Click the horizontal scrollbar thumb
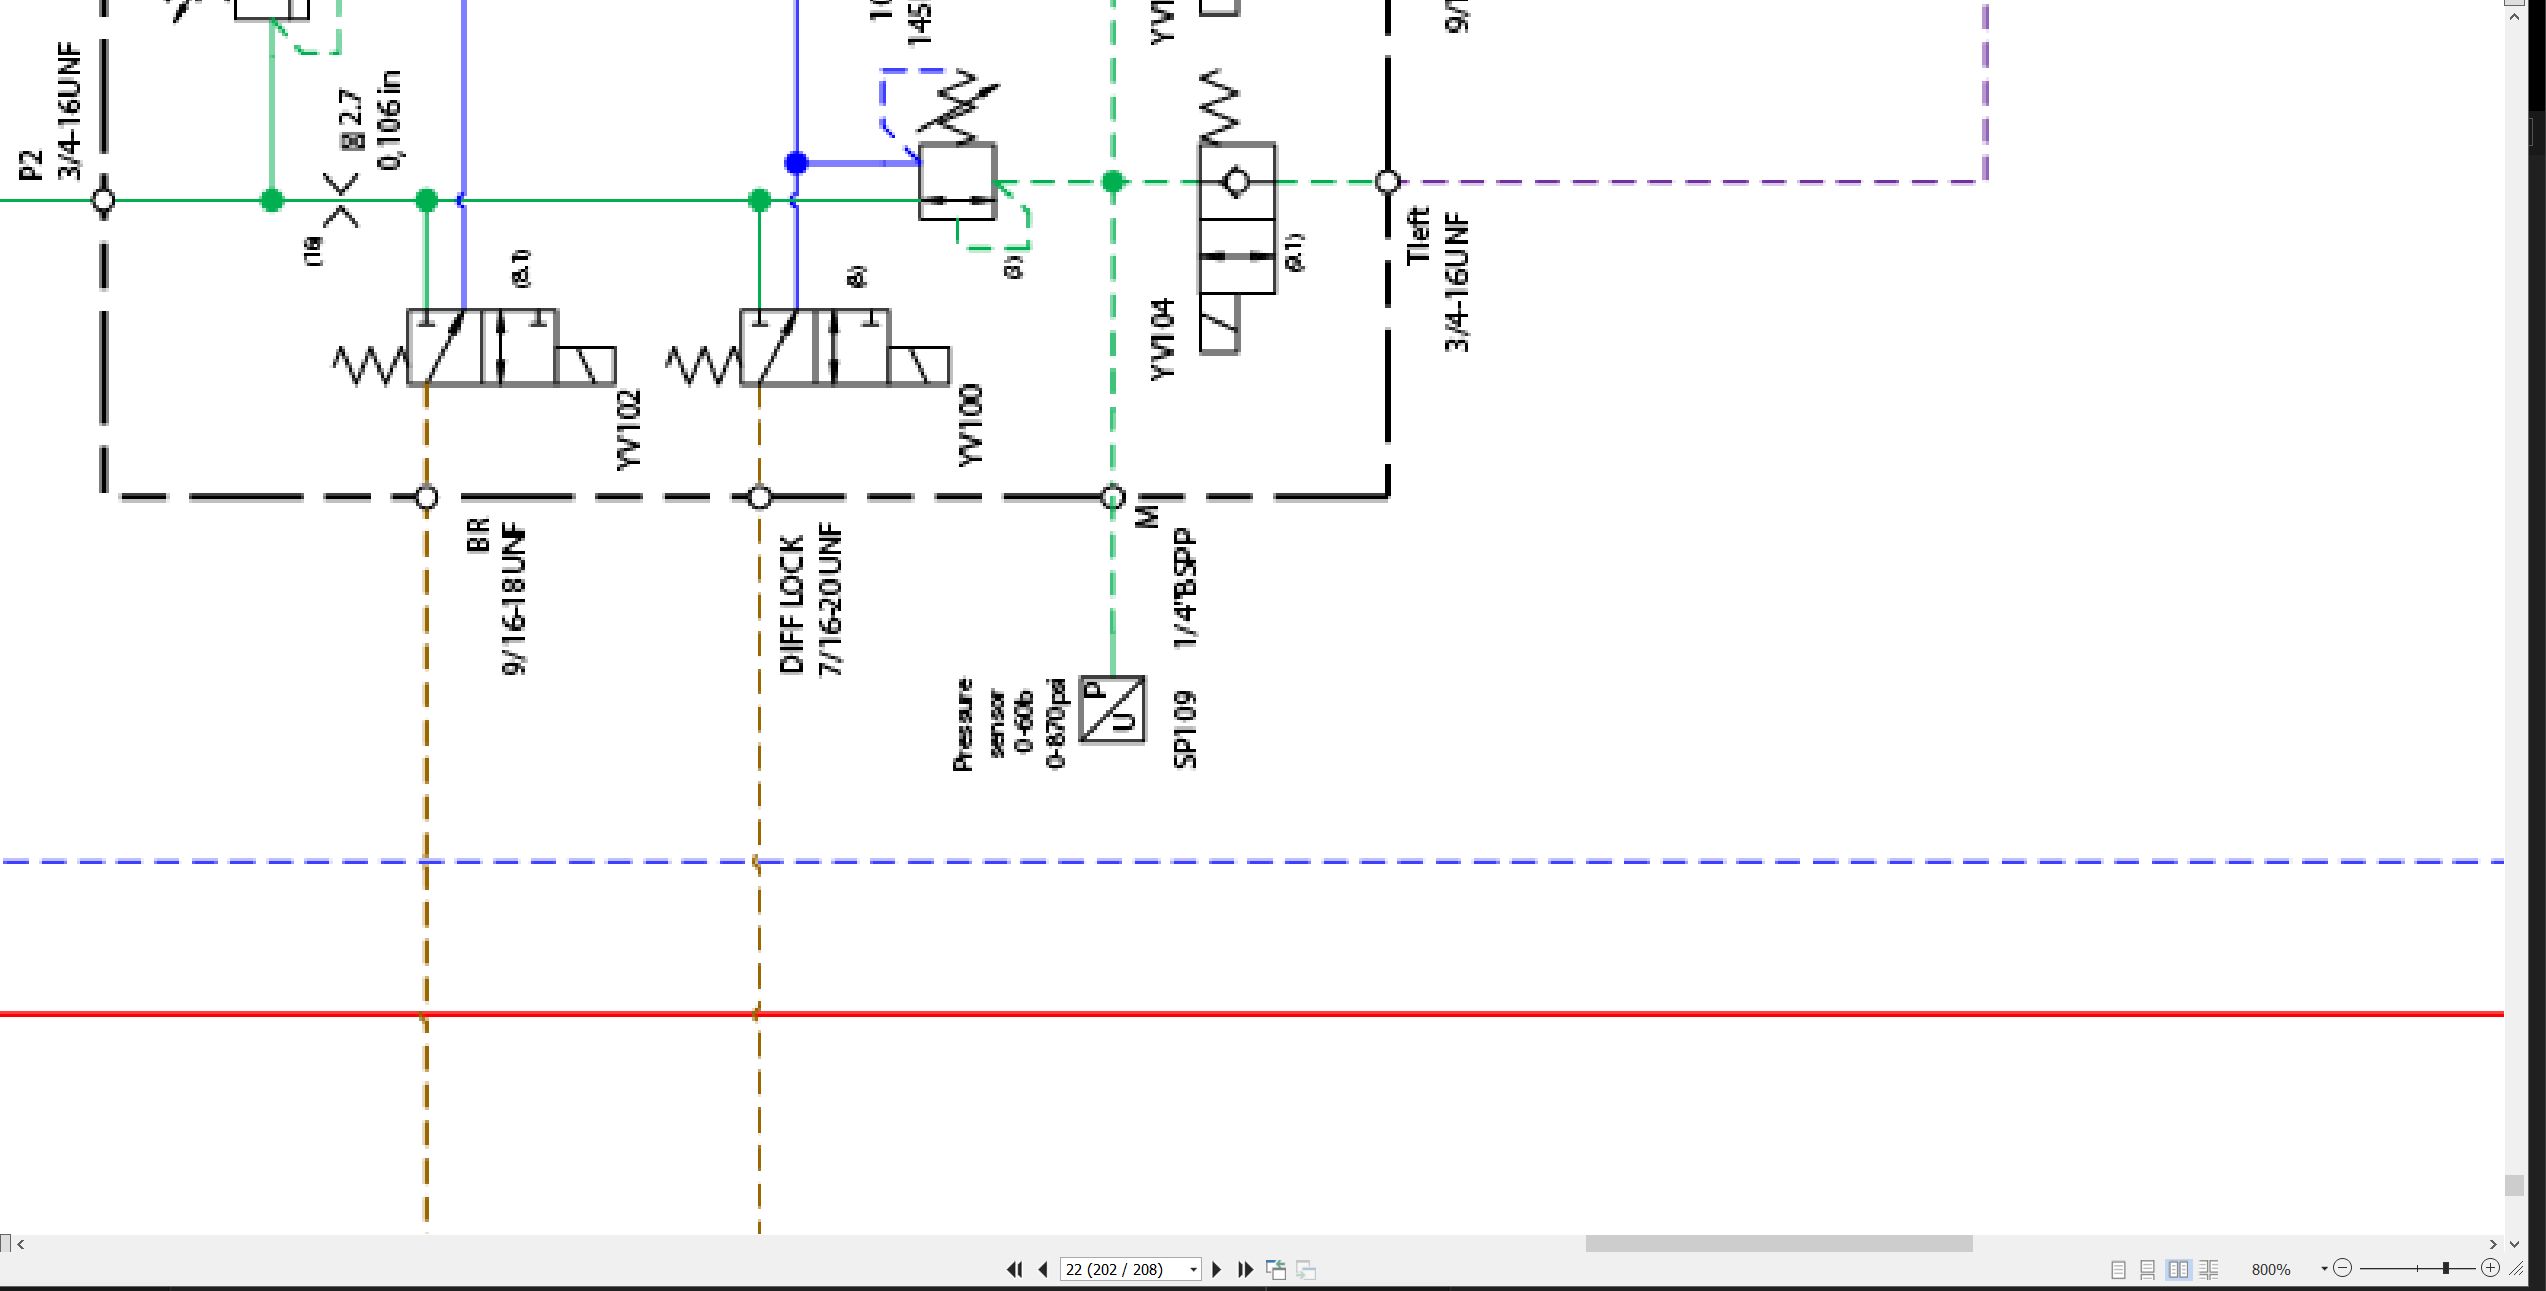Viewport: 2546px width, 1291px height. click(x=1779, y=1244)
